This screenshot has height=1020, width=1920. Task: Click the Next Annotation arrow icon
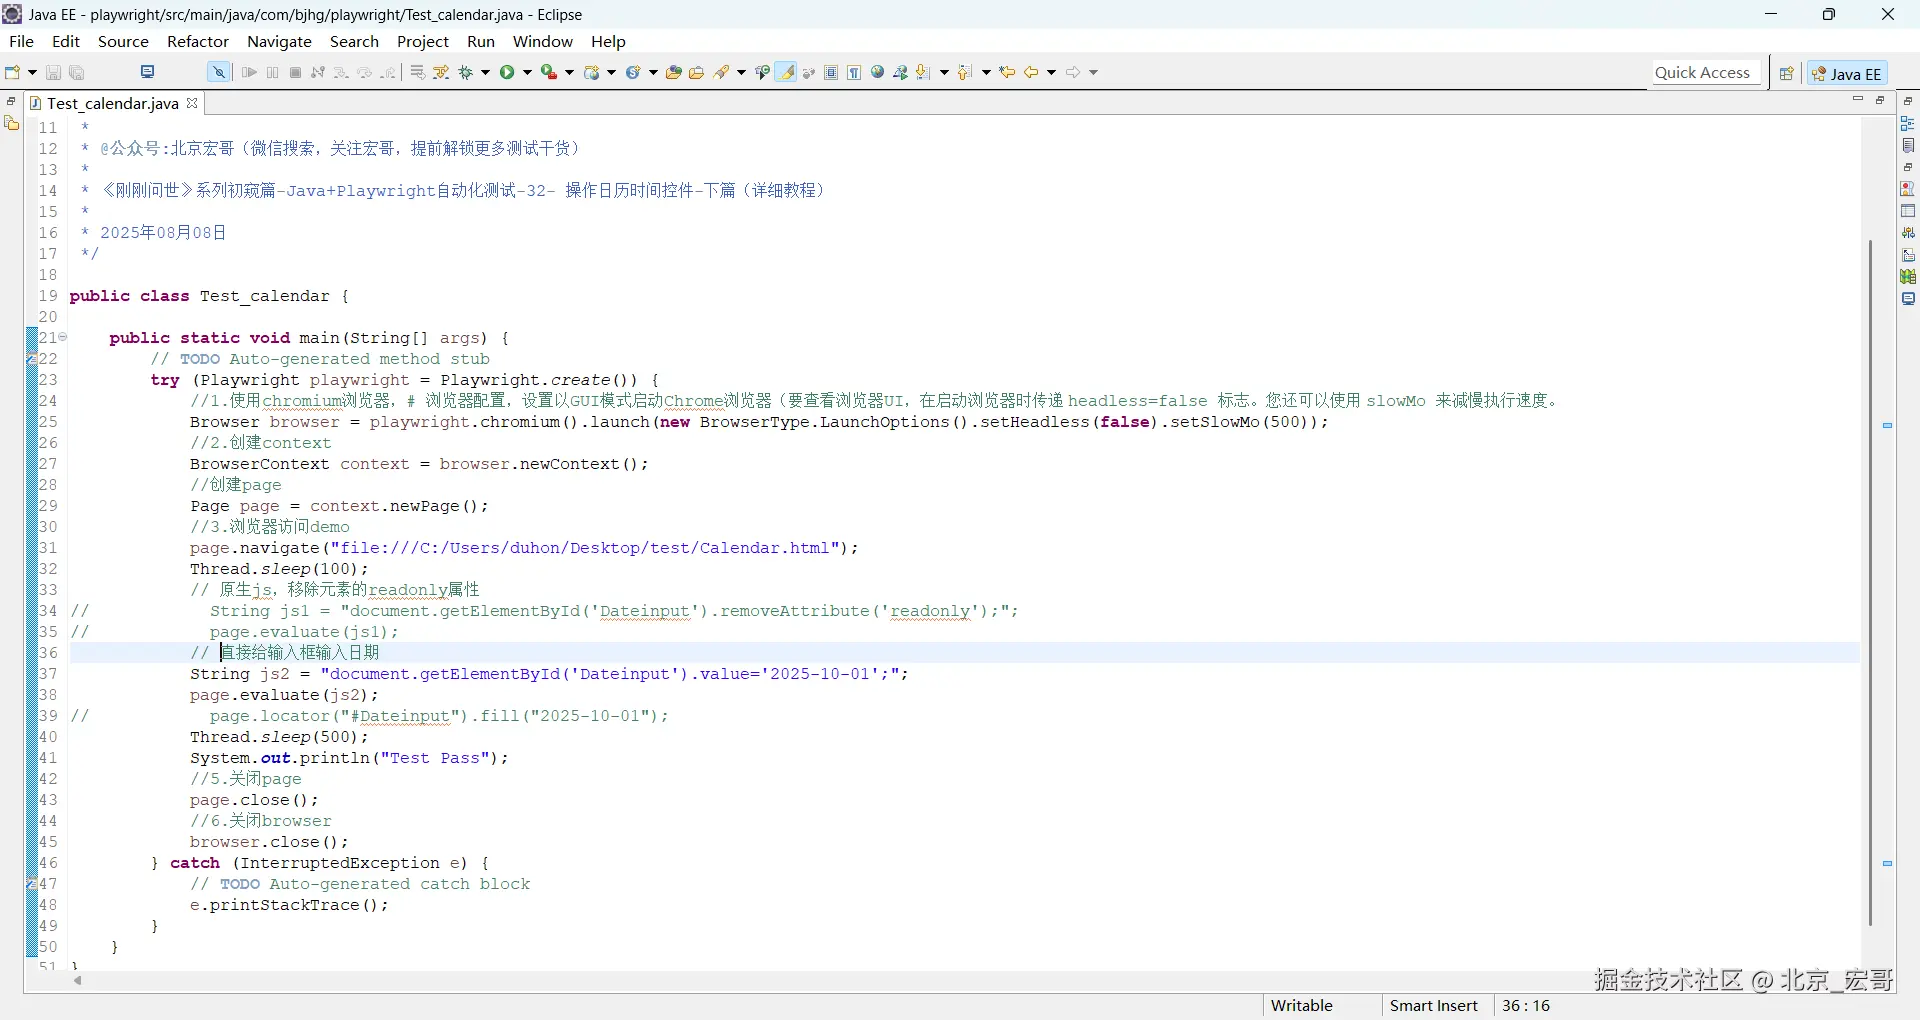(924, 72)
